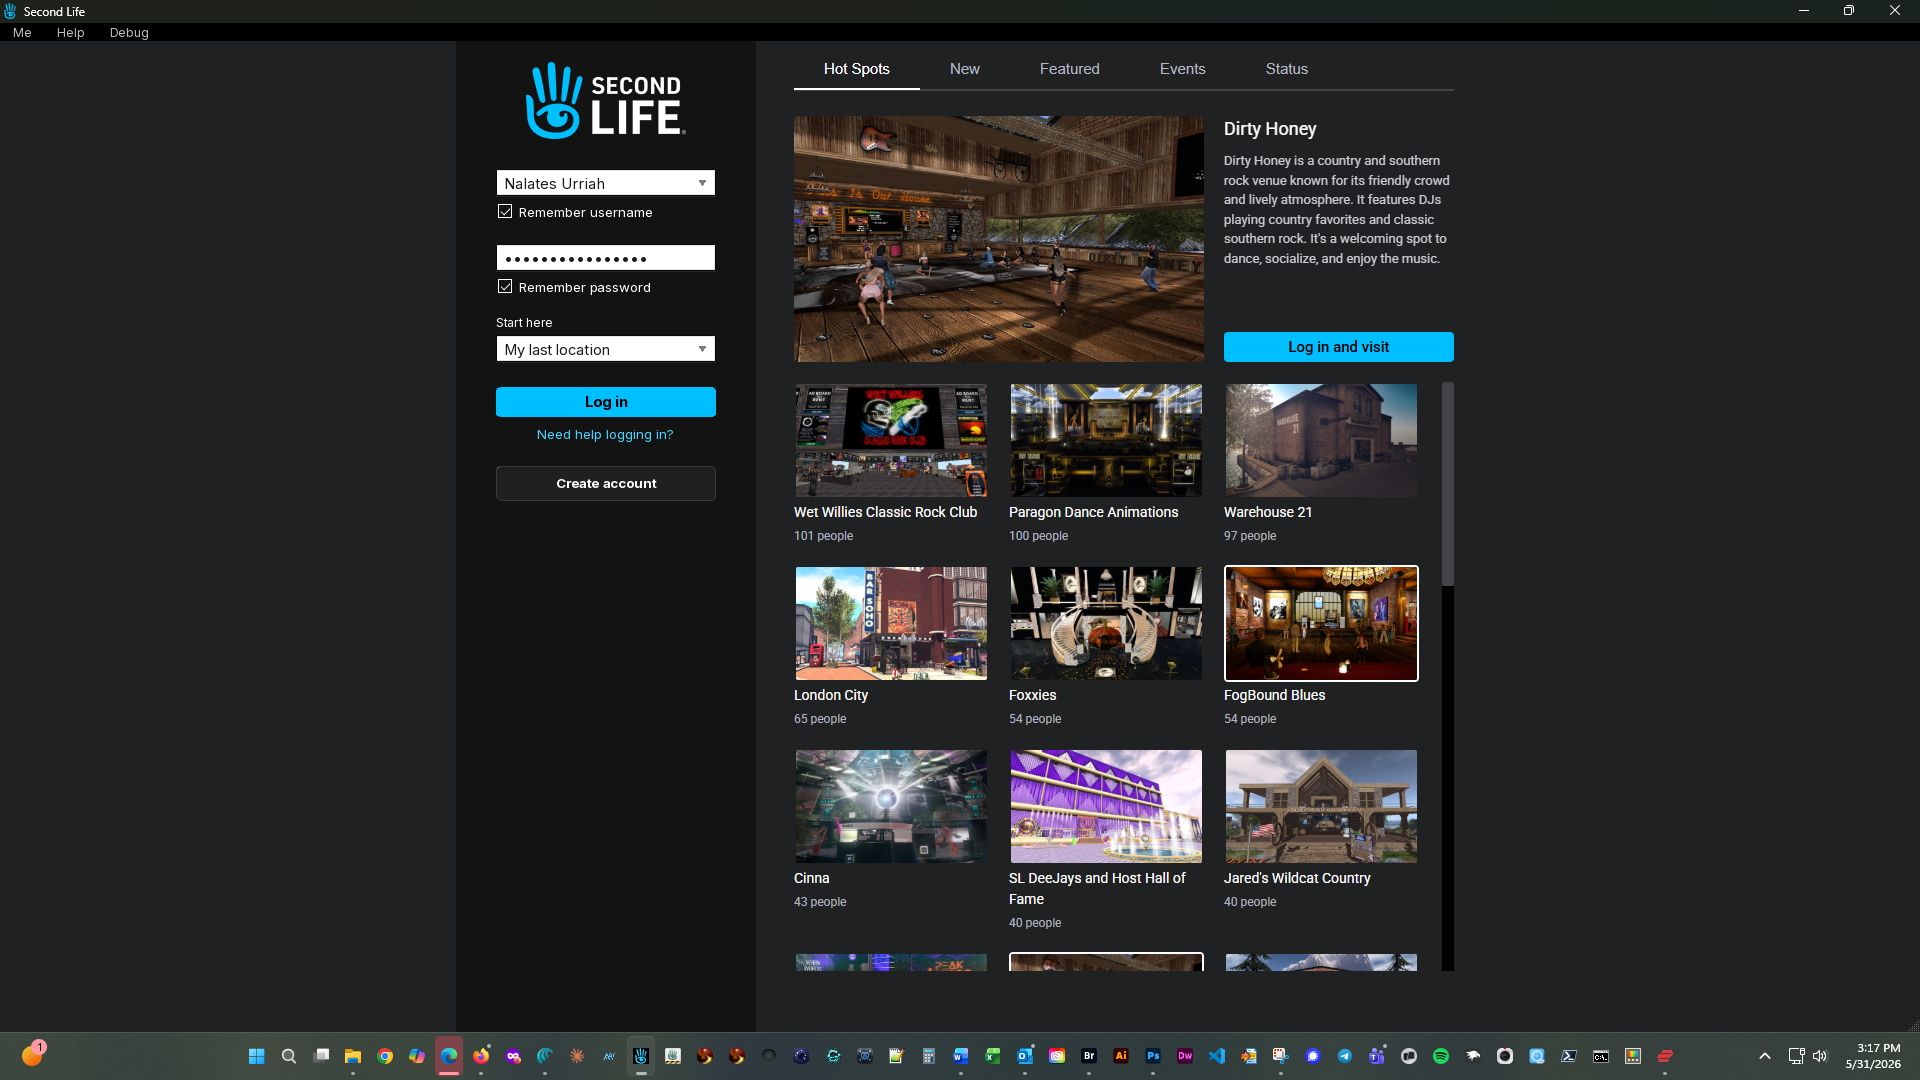The image size is (1920, 1080).
Task: Click Log in and visit Dirty Honey
Action: click(1339, 347)
